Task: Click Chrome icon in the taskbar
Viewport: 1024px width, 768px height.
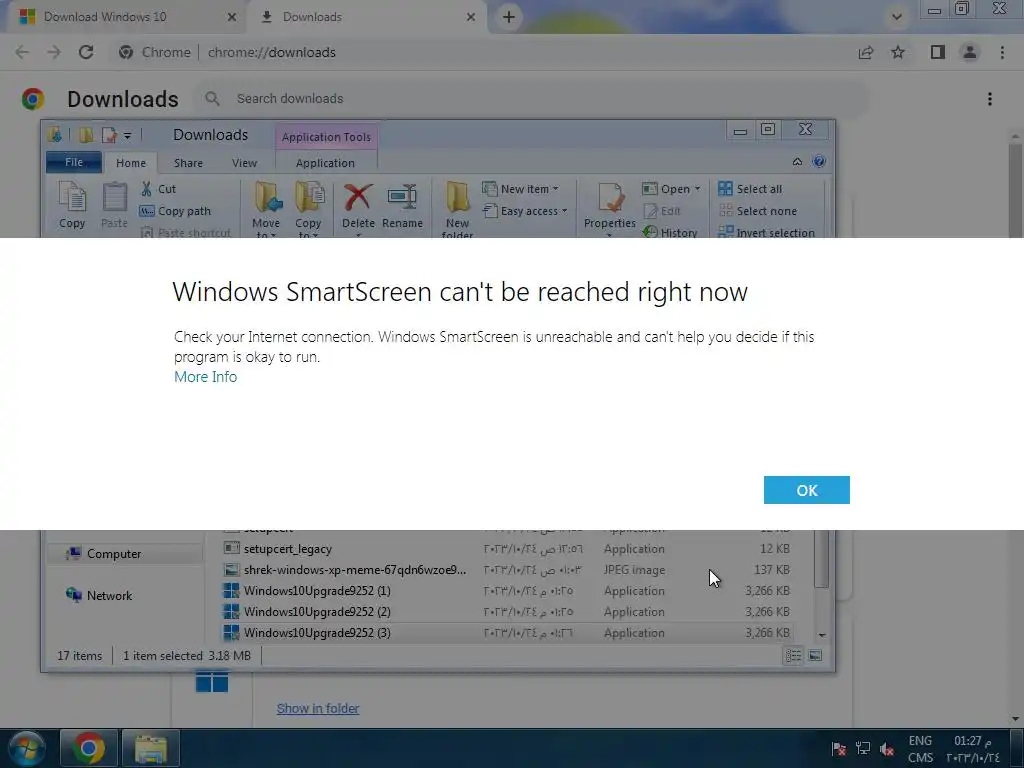Action: 88,748
